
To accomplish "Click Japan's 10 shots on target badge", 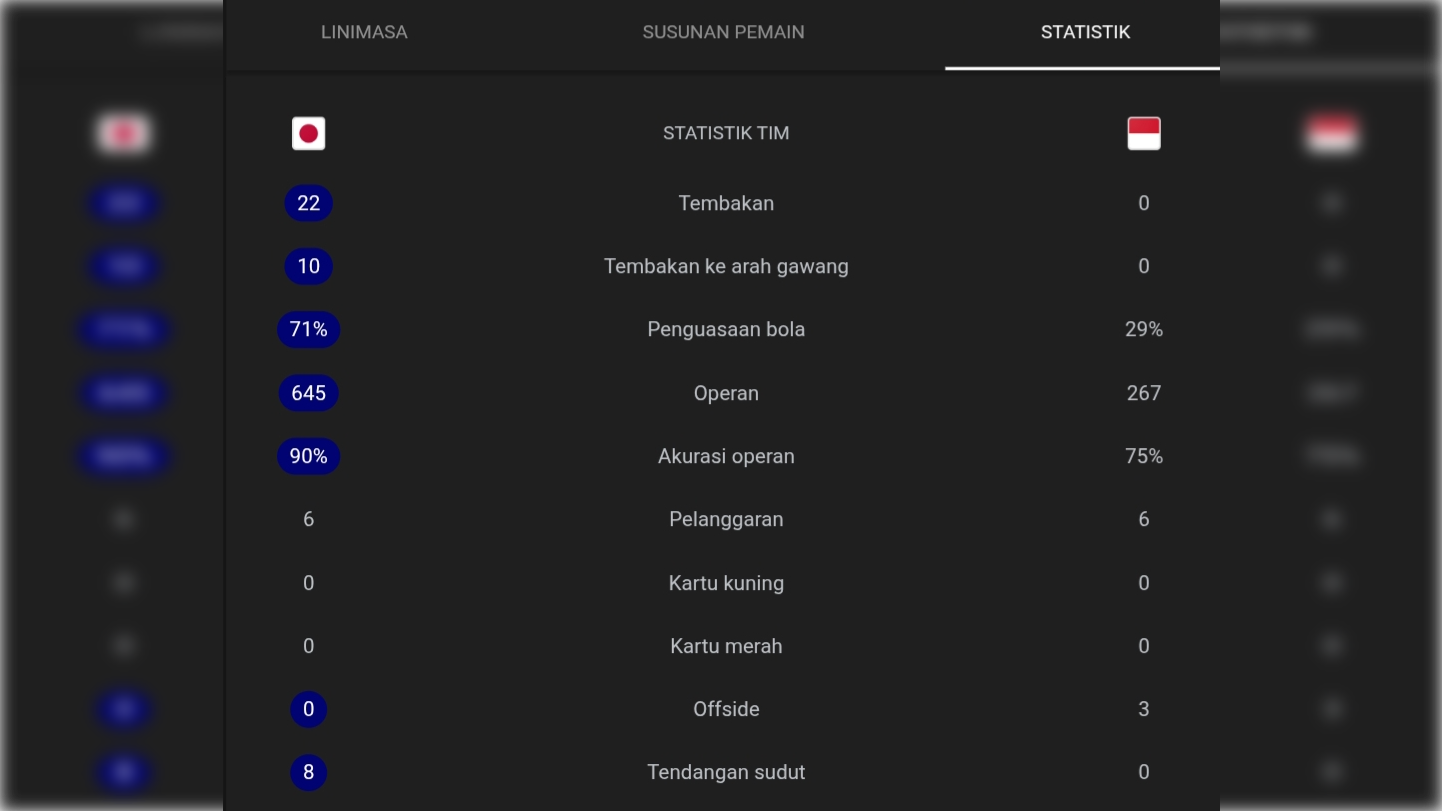I will (308, 266).
